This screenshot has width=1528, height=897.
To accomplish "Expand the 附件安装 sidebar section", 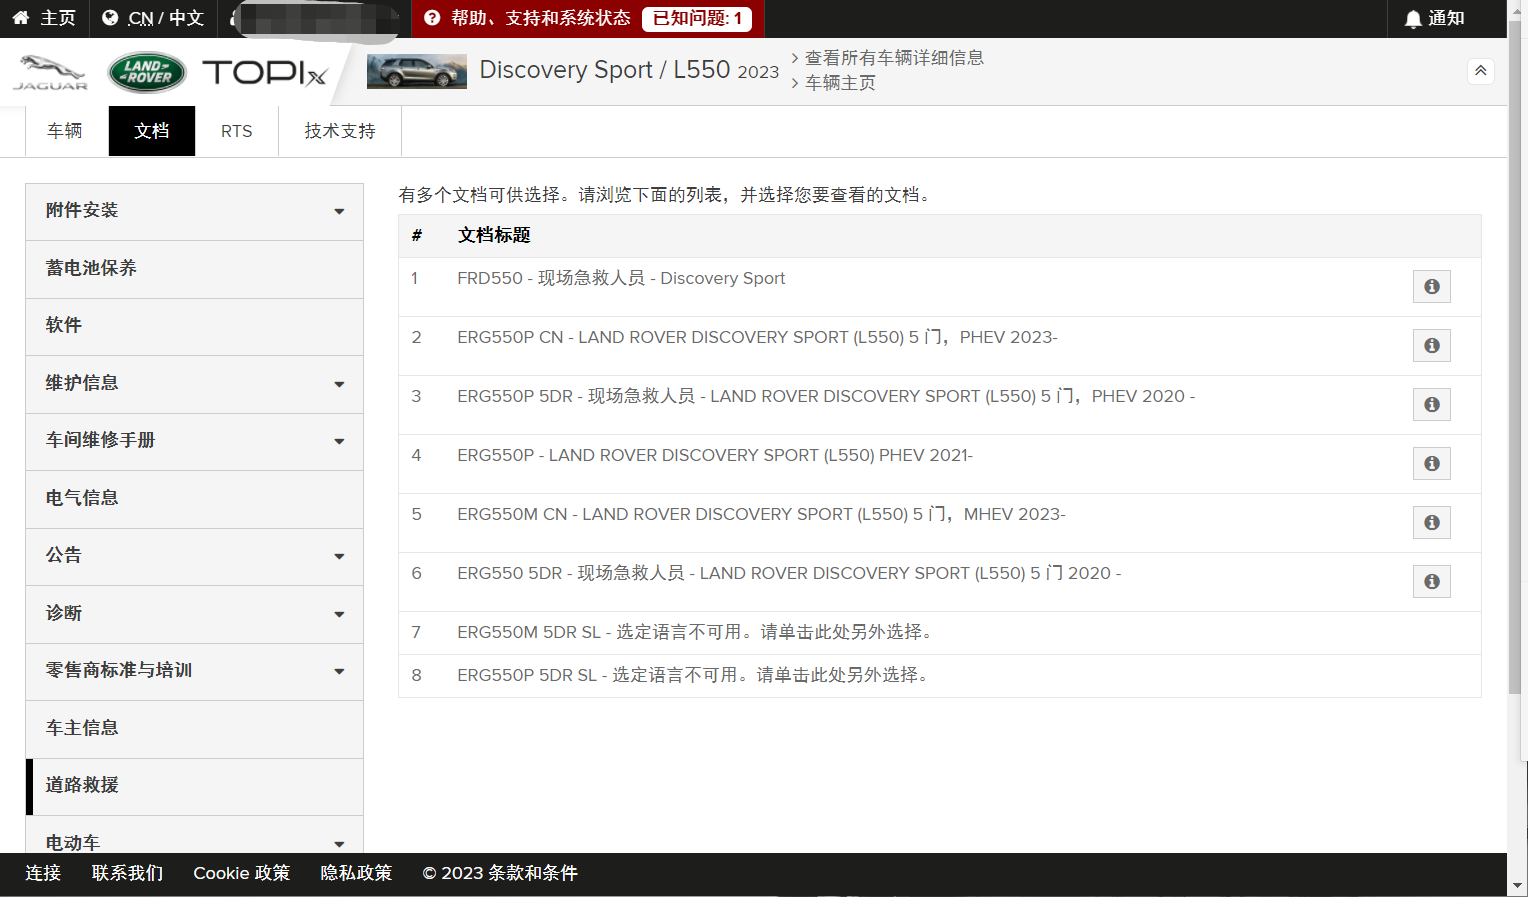I will pos(339,211).
